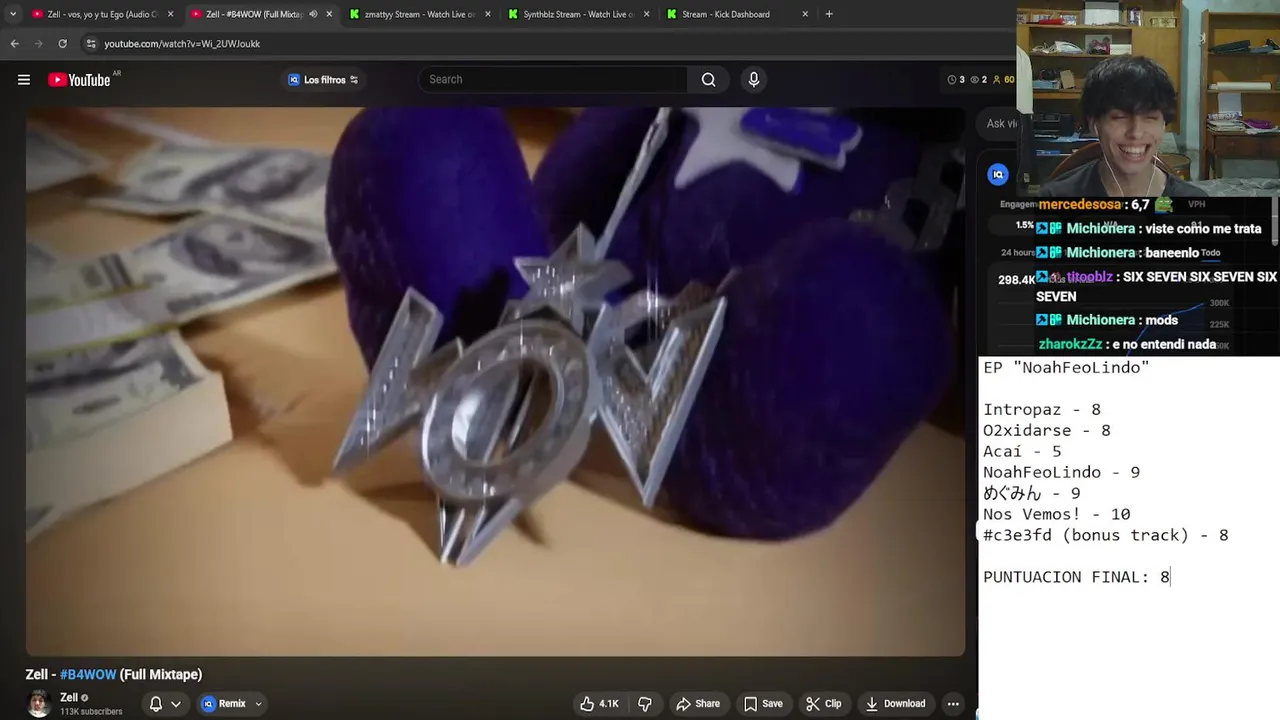Click '113K subscribers' text
The height and width of the screenshot is (720, 1280).
click(91, 712)
